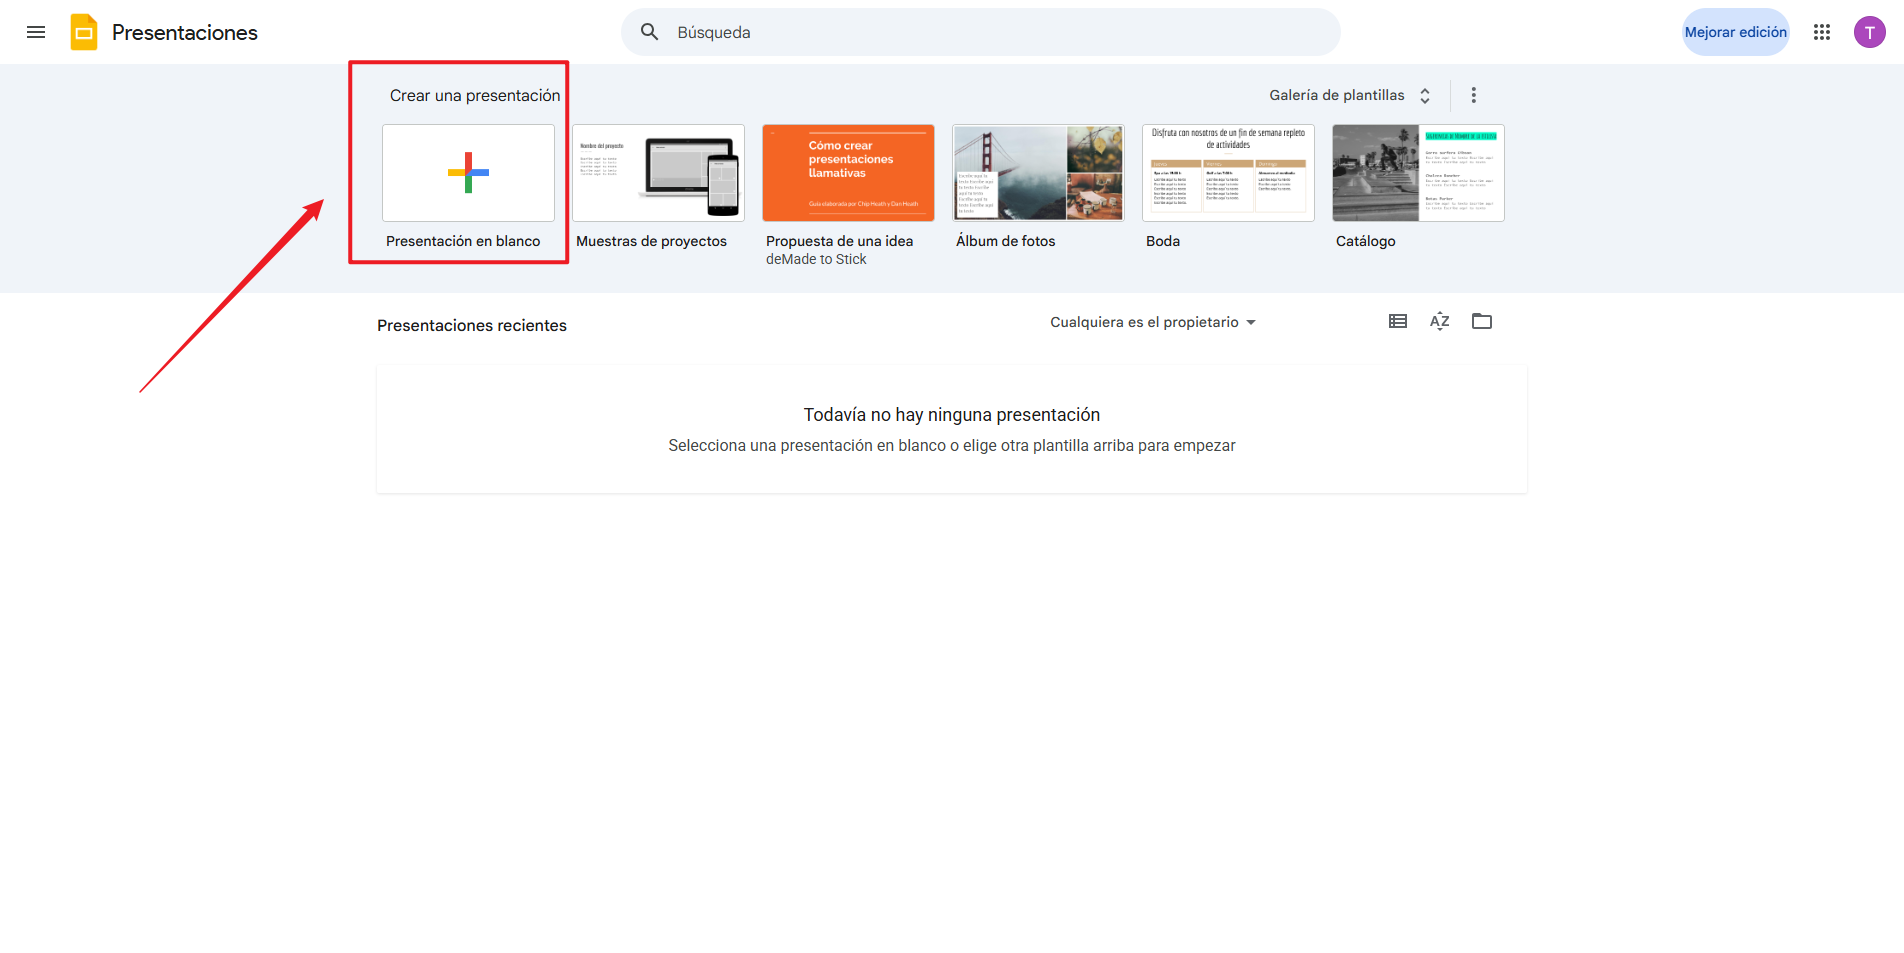The height and width of the screenshot is (953, 1904).
Task: Expand the Galería de plantillas selector
Action: tap(1425, 94)
